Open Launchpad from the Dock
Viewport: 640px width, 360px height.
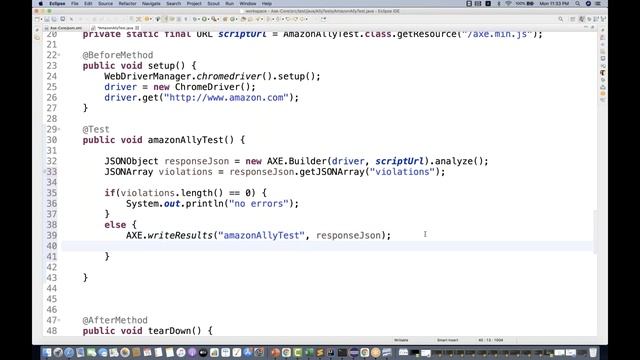click(58, 352)
